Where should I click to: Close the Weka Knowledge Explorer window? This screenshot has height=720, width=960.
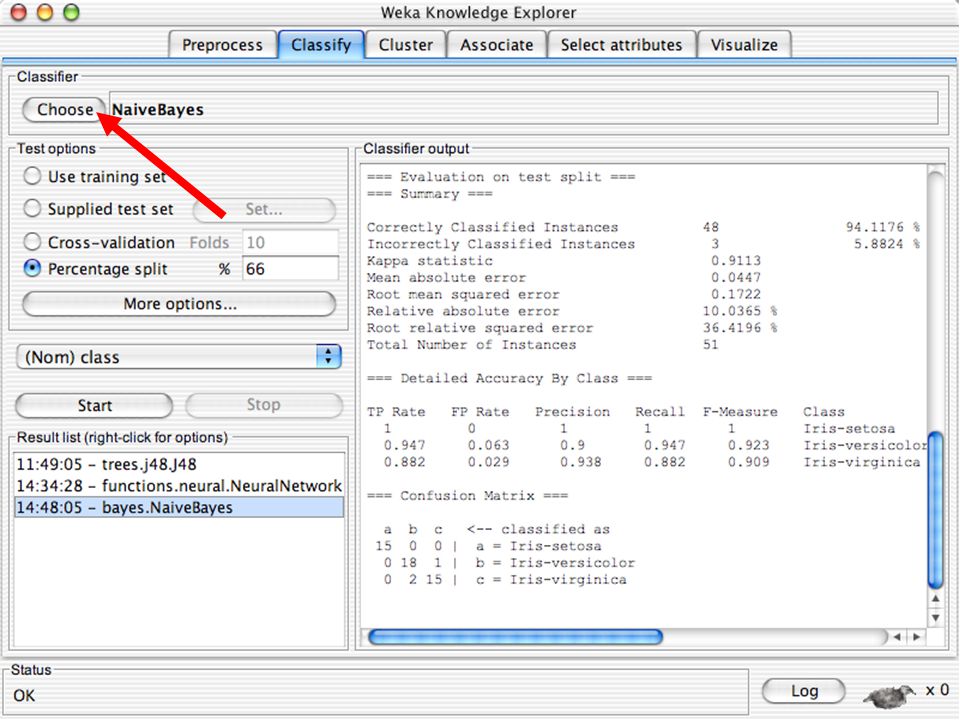pos(19,12)
